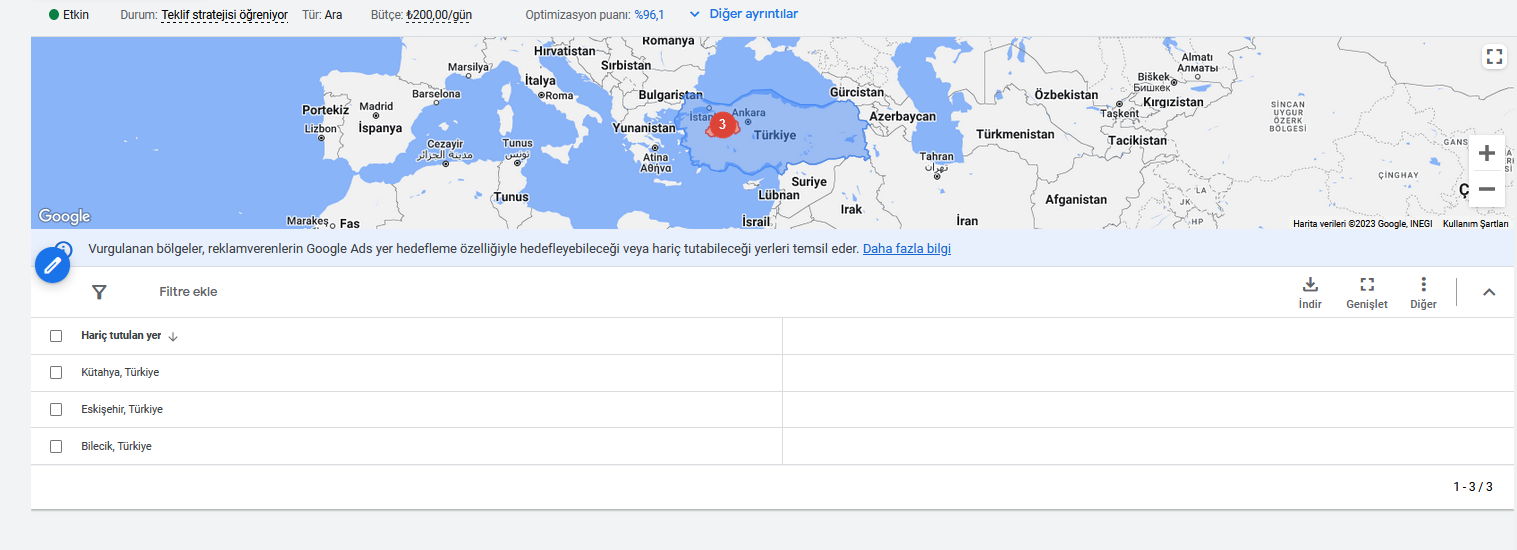The width and height of the screenshot is (1517, 550).
Task: Collapse the table with the up chevron
Action: 1489,292
